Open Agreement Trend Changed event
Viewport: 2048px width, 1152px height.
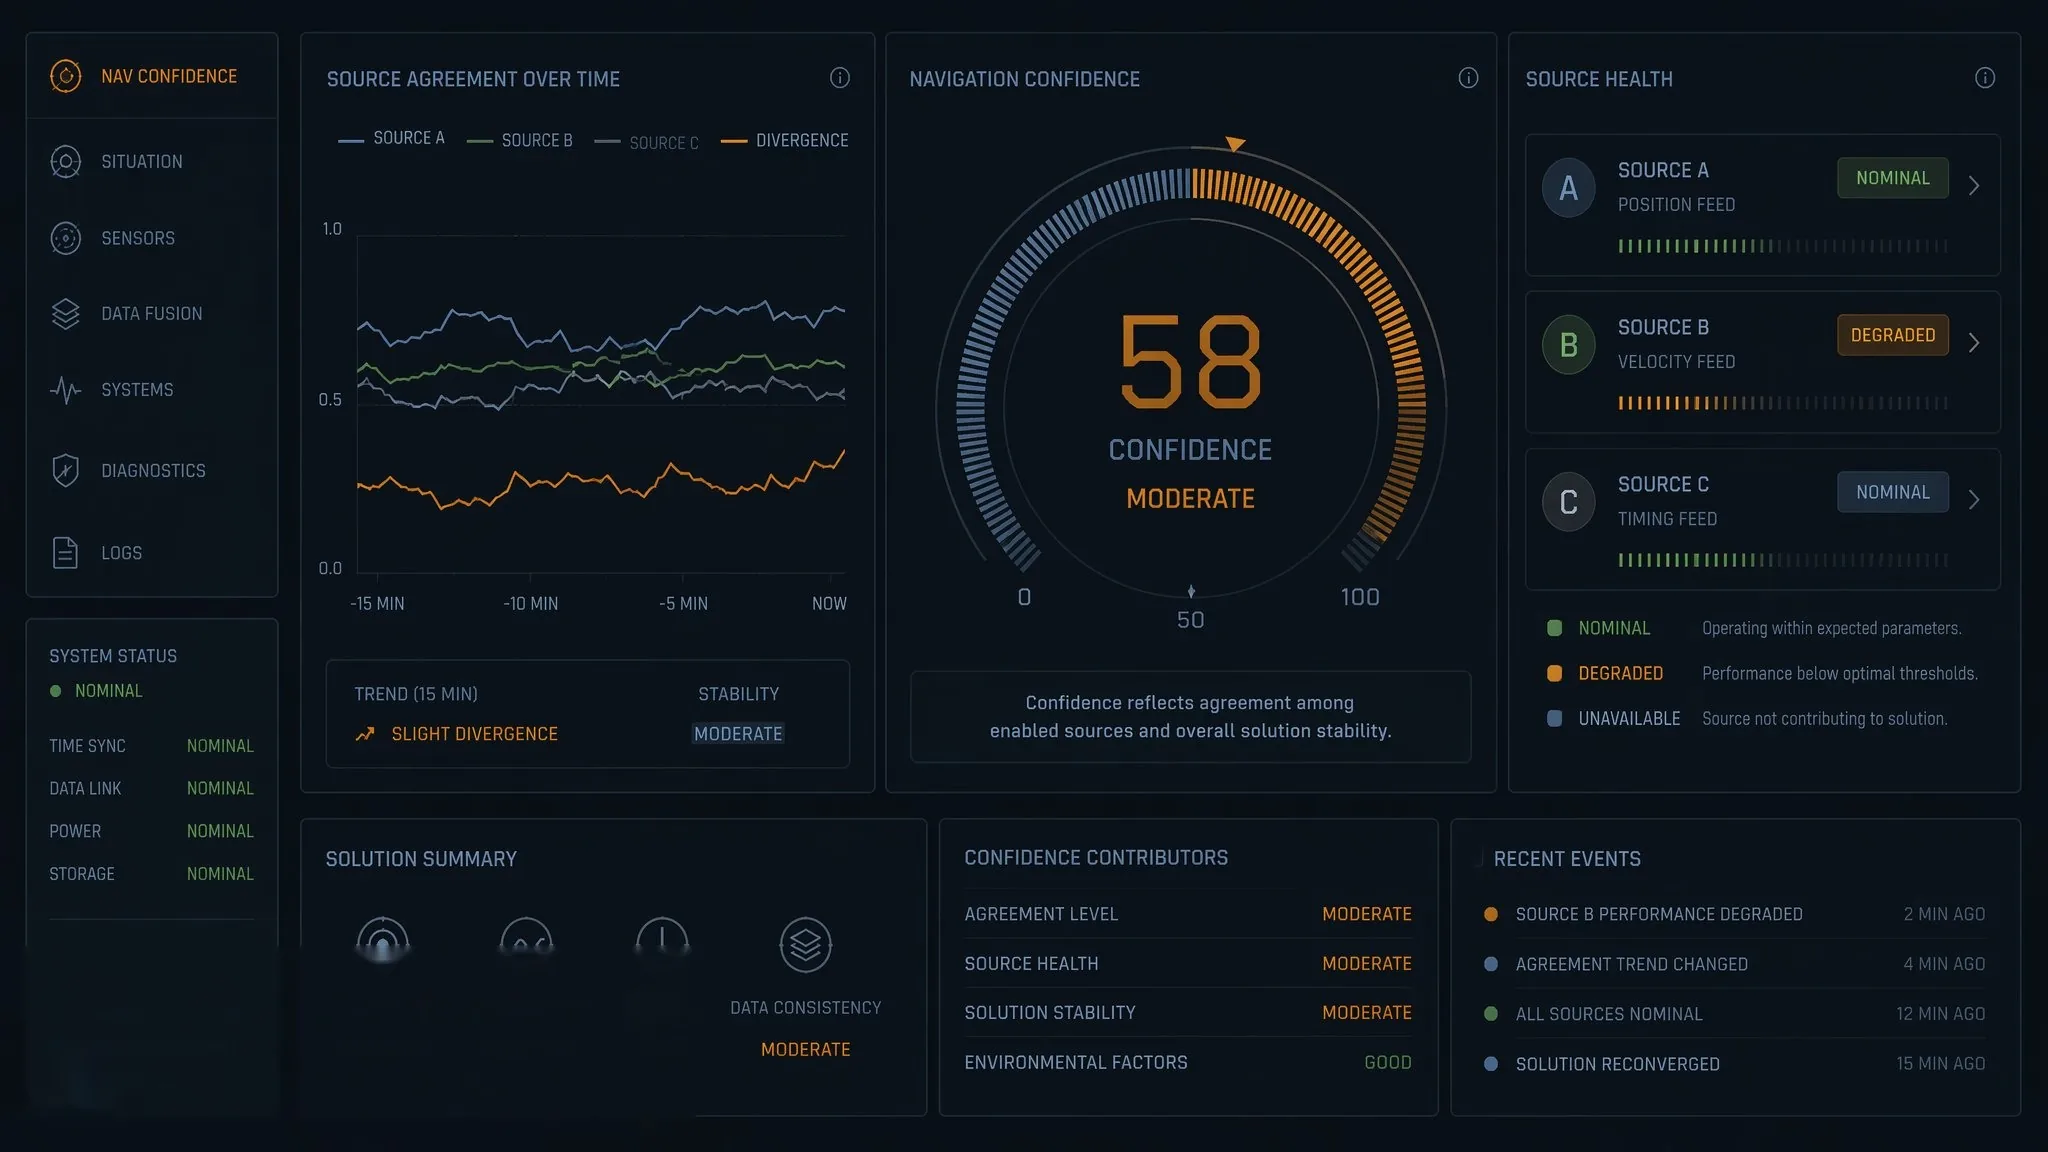click(x=1735, y=964)
